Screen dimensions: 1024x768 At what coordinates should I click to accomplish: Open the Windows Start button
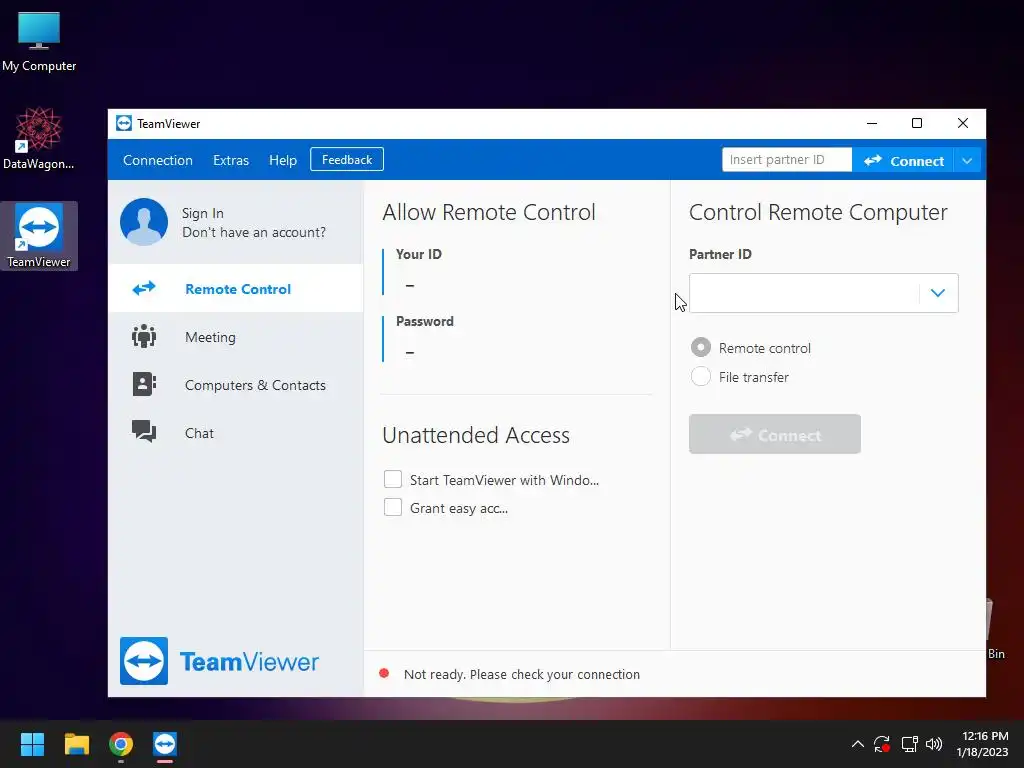pyautogui.click(x=32, y=744)
